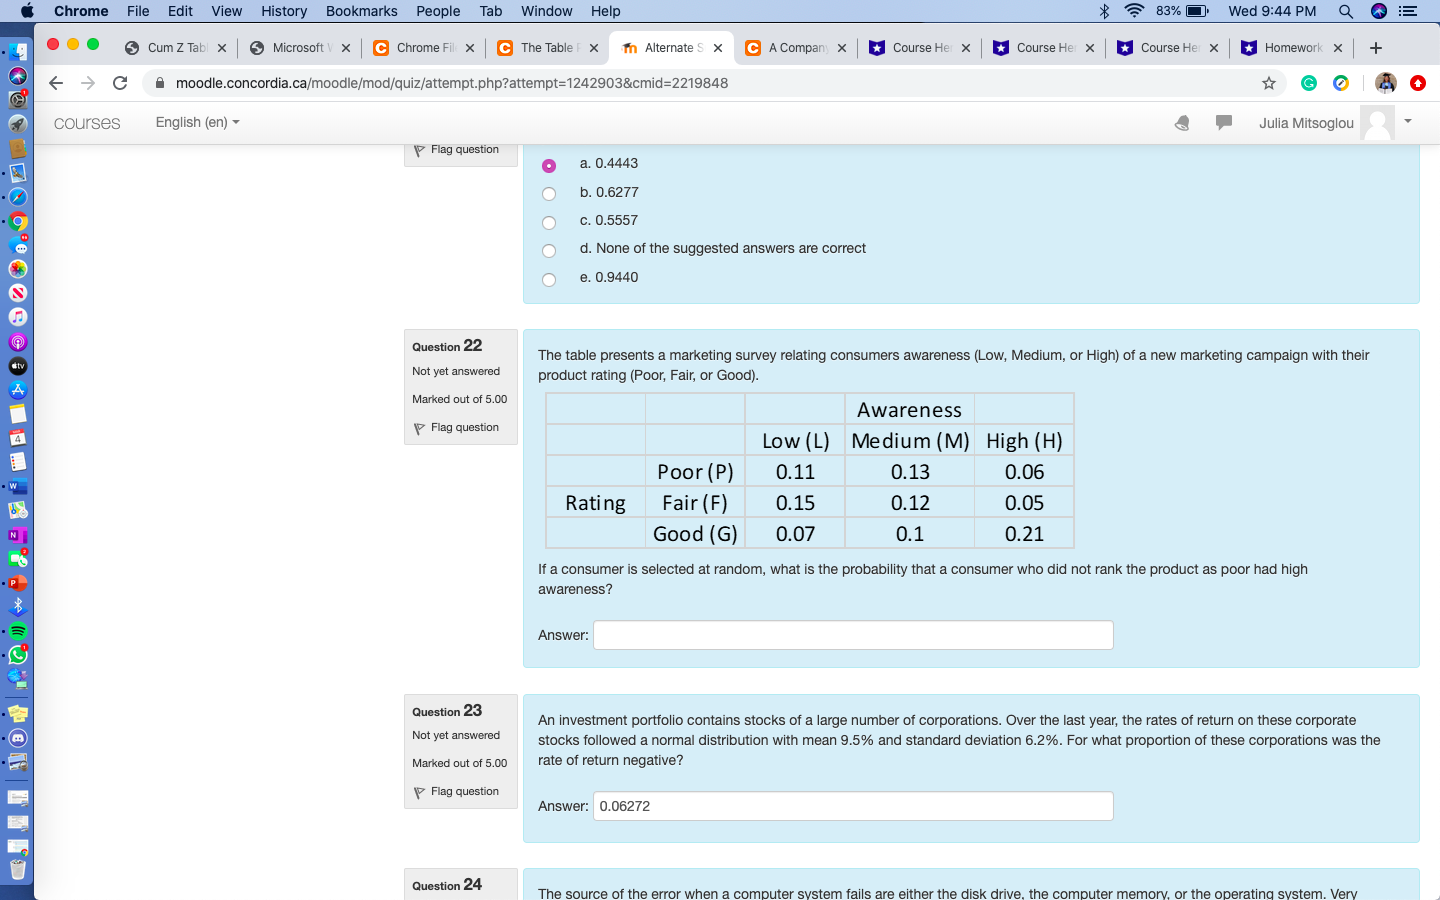
Task: Close the 'Microsoft W' tab
Action: [346, 48]
